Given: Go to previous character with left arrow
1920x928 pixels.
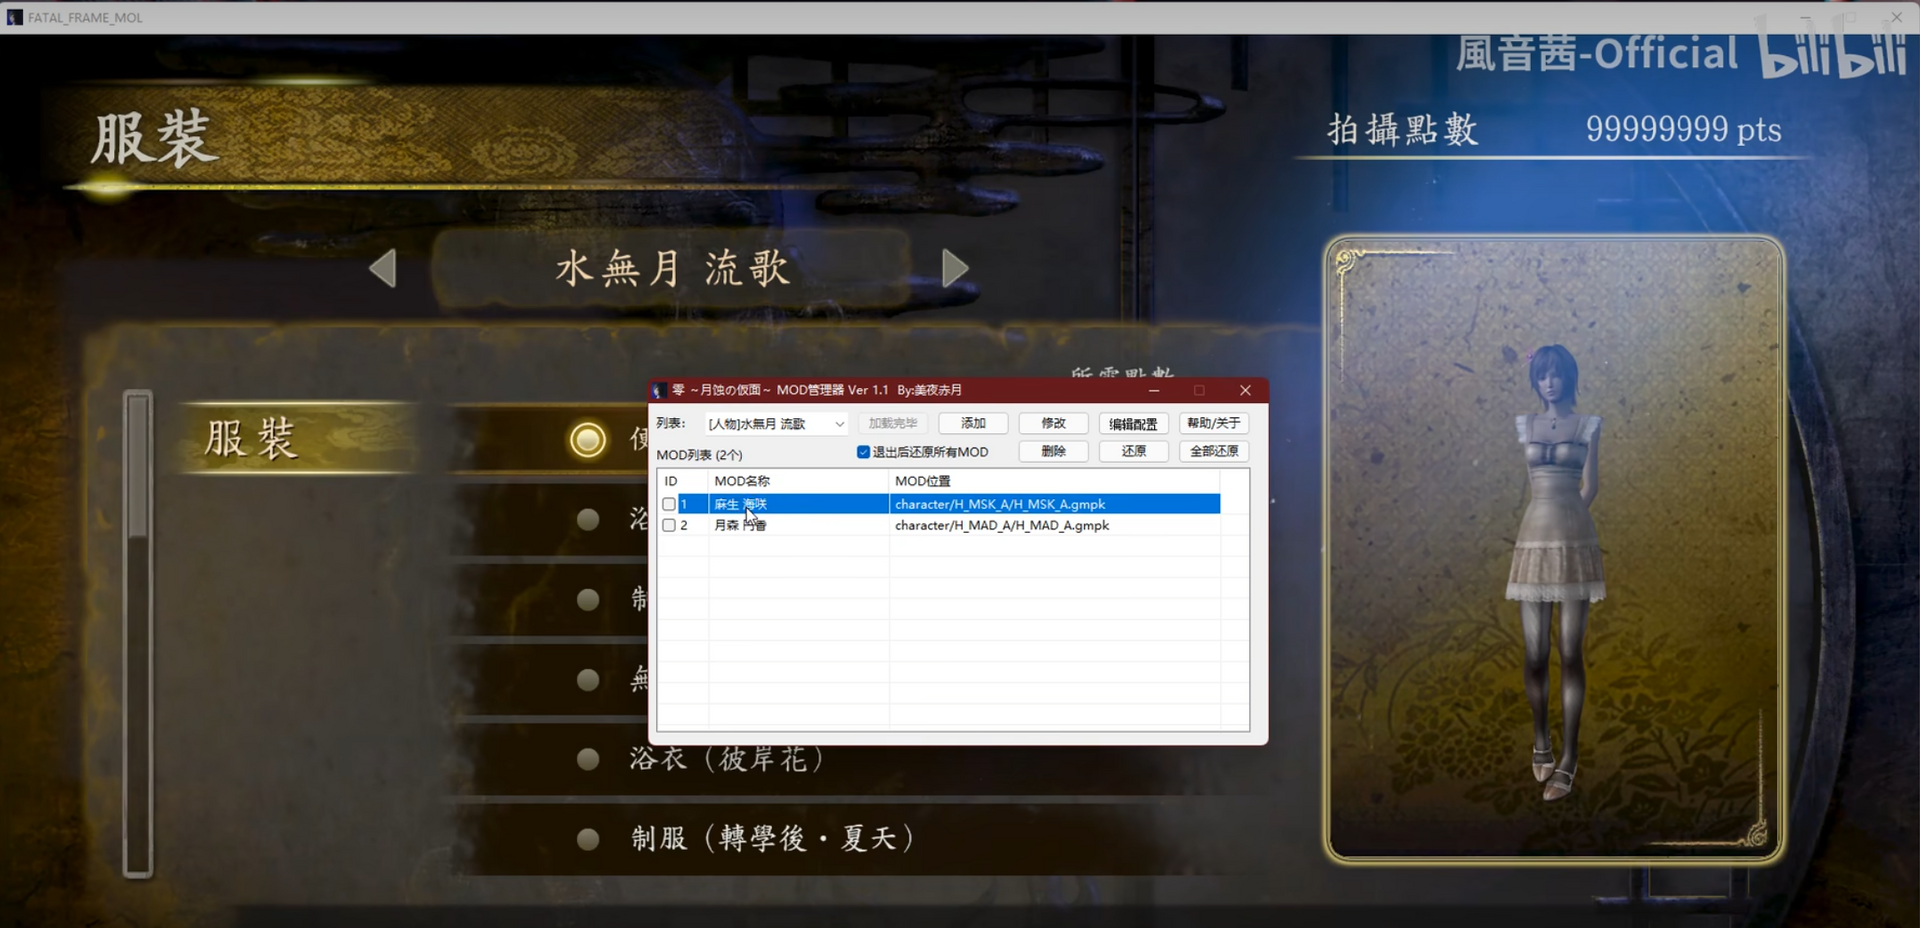Looking at the screenshot, I should click(x=383, y=268).
